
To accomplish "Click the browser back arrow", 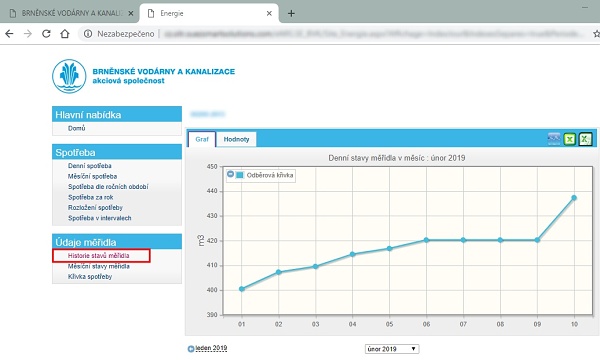I will (x=9, y=34).
